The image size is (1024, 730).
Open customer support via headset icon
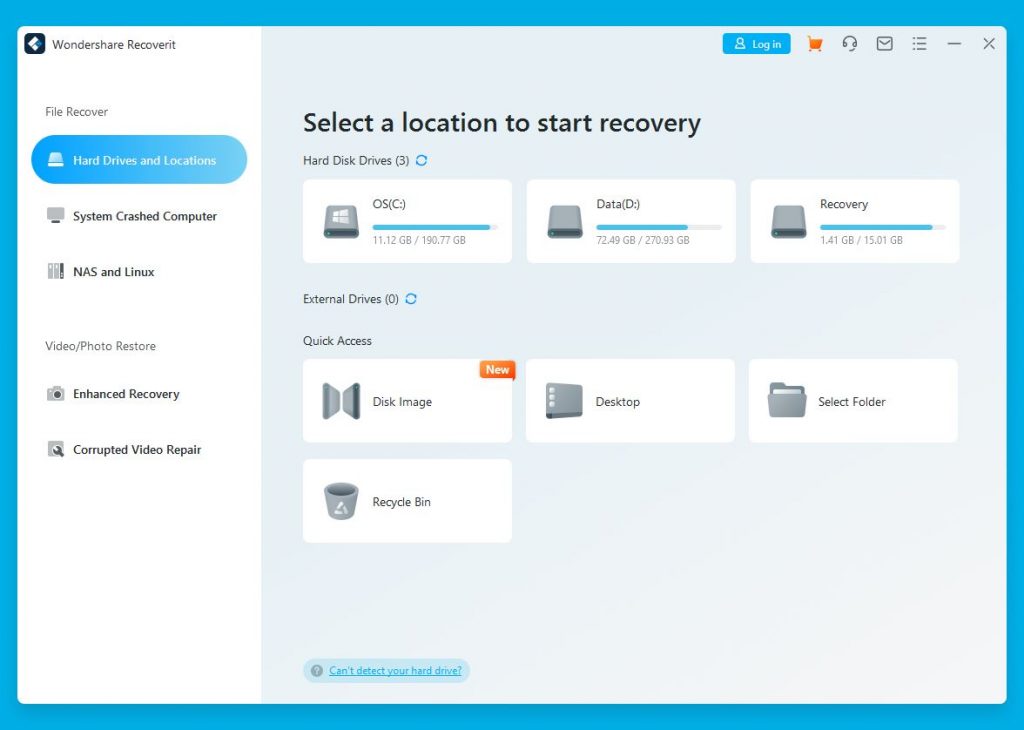[849, 44]
